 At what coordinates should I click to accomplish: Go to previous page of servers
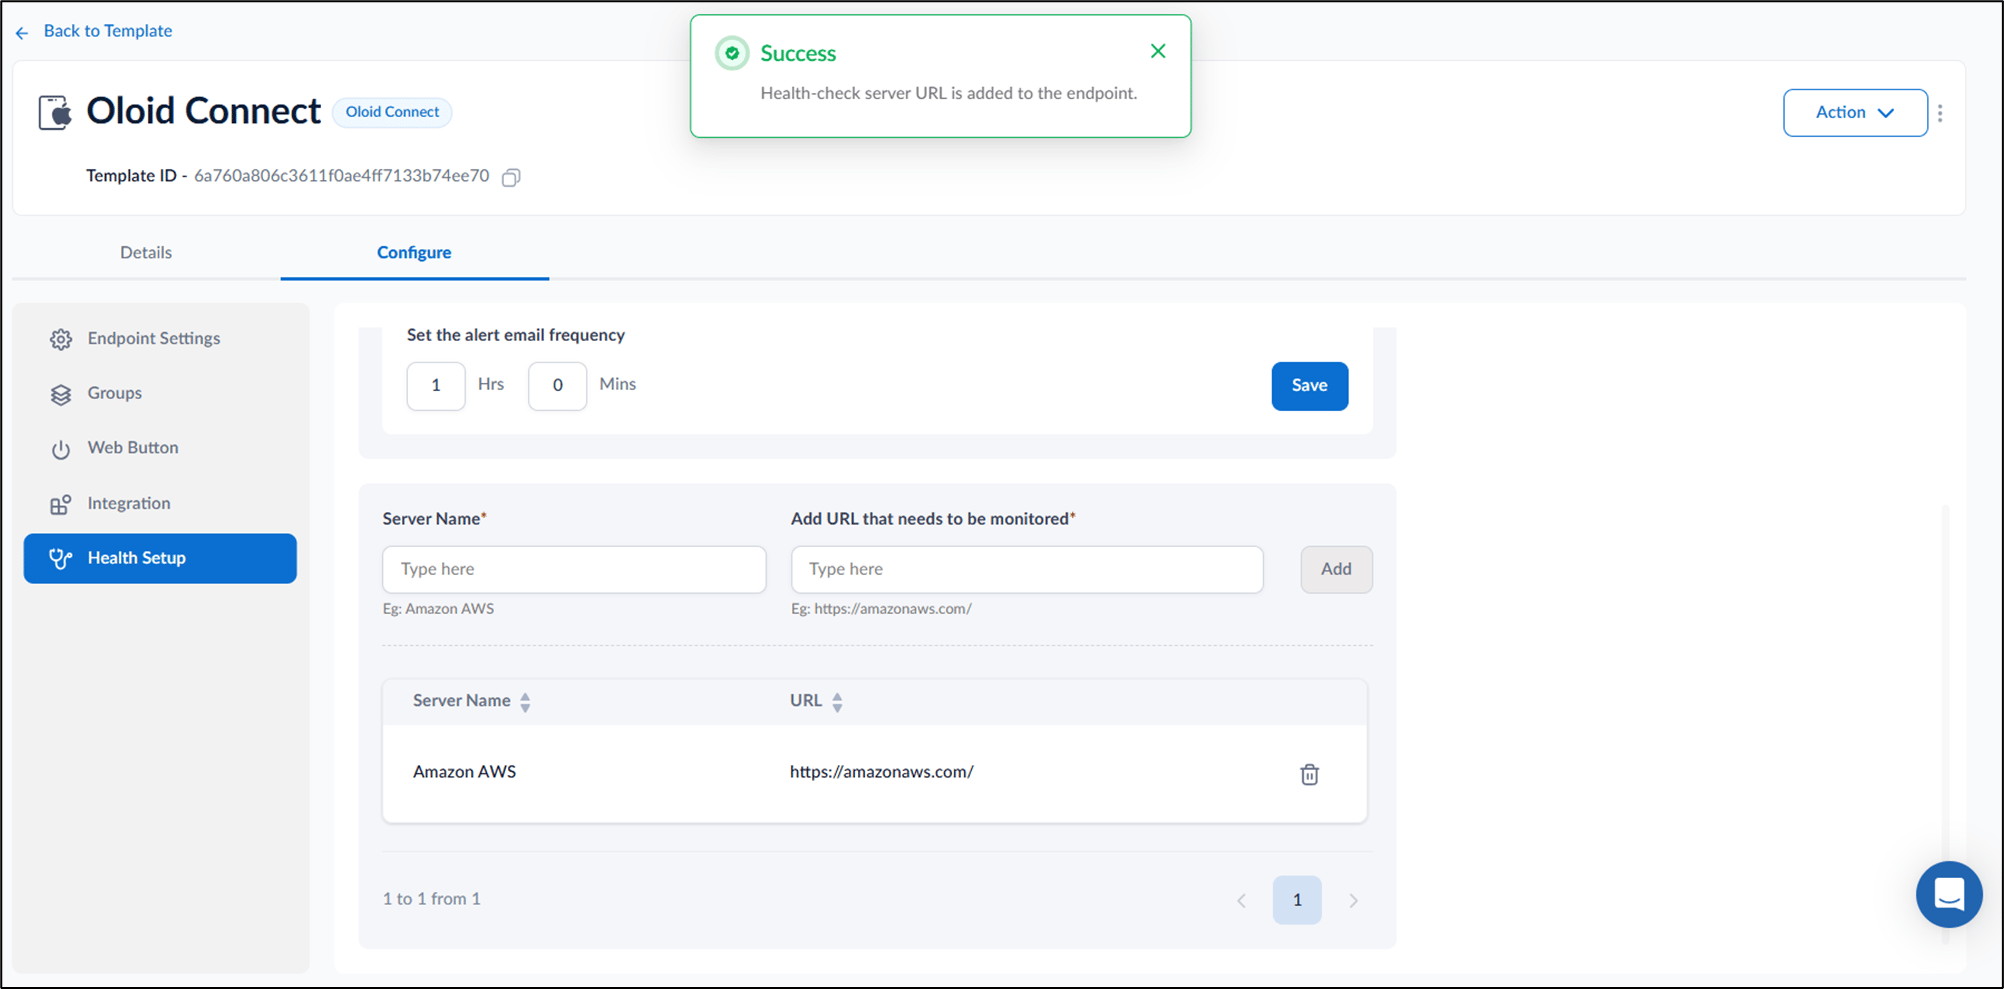[x=1241, y=900]
